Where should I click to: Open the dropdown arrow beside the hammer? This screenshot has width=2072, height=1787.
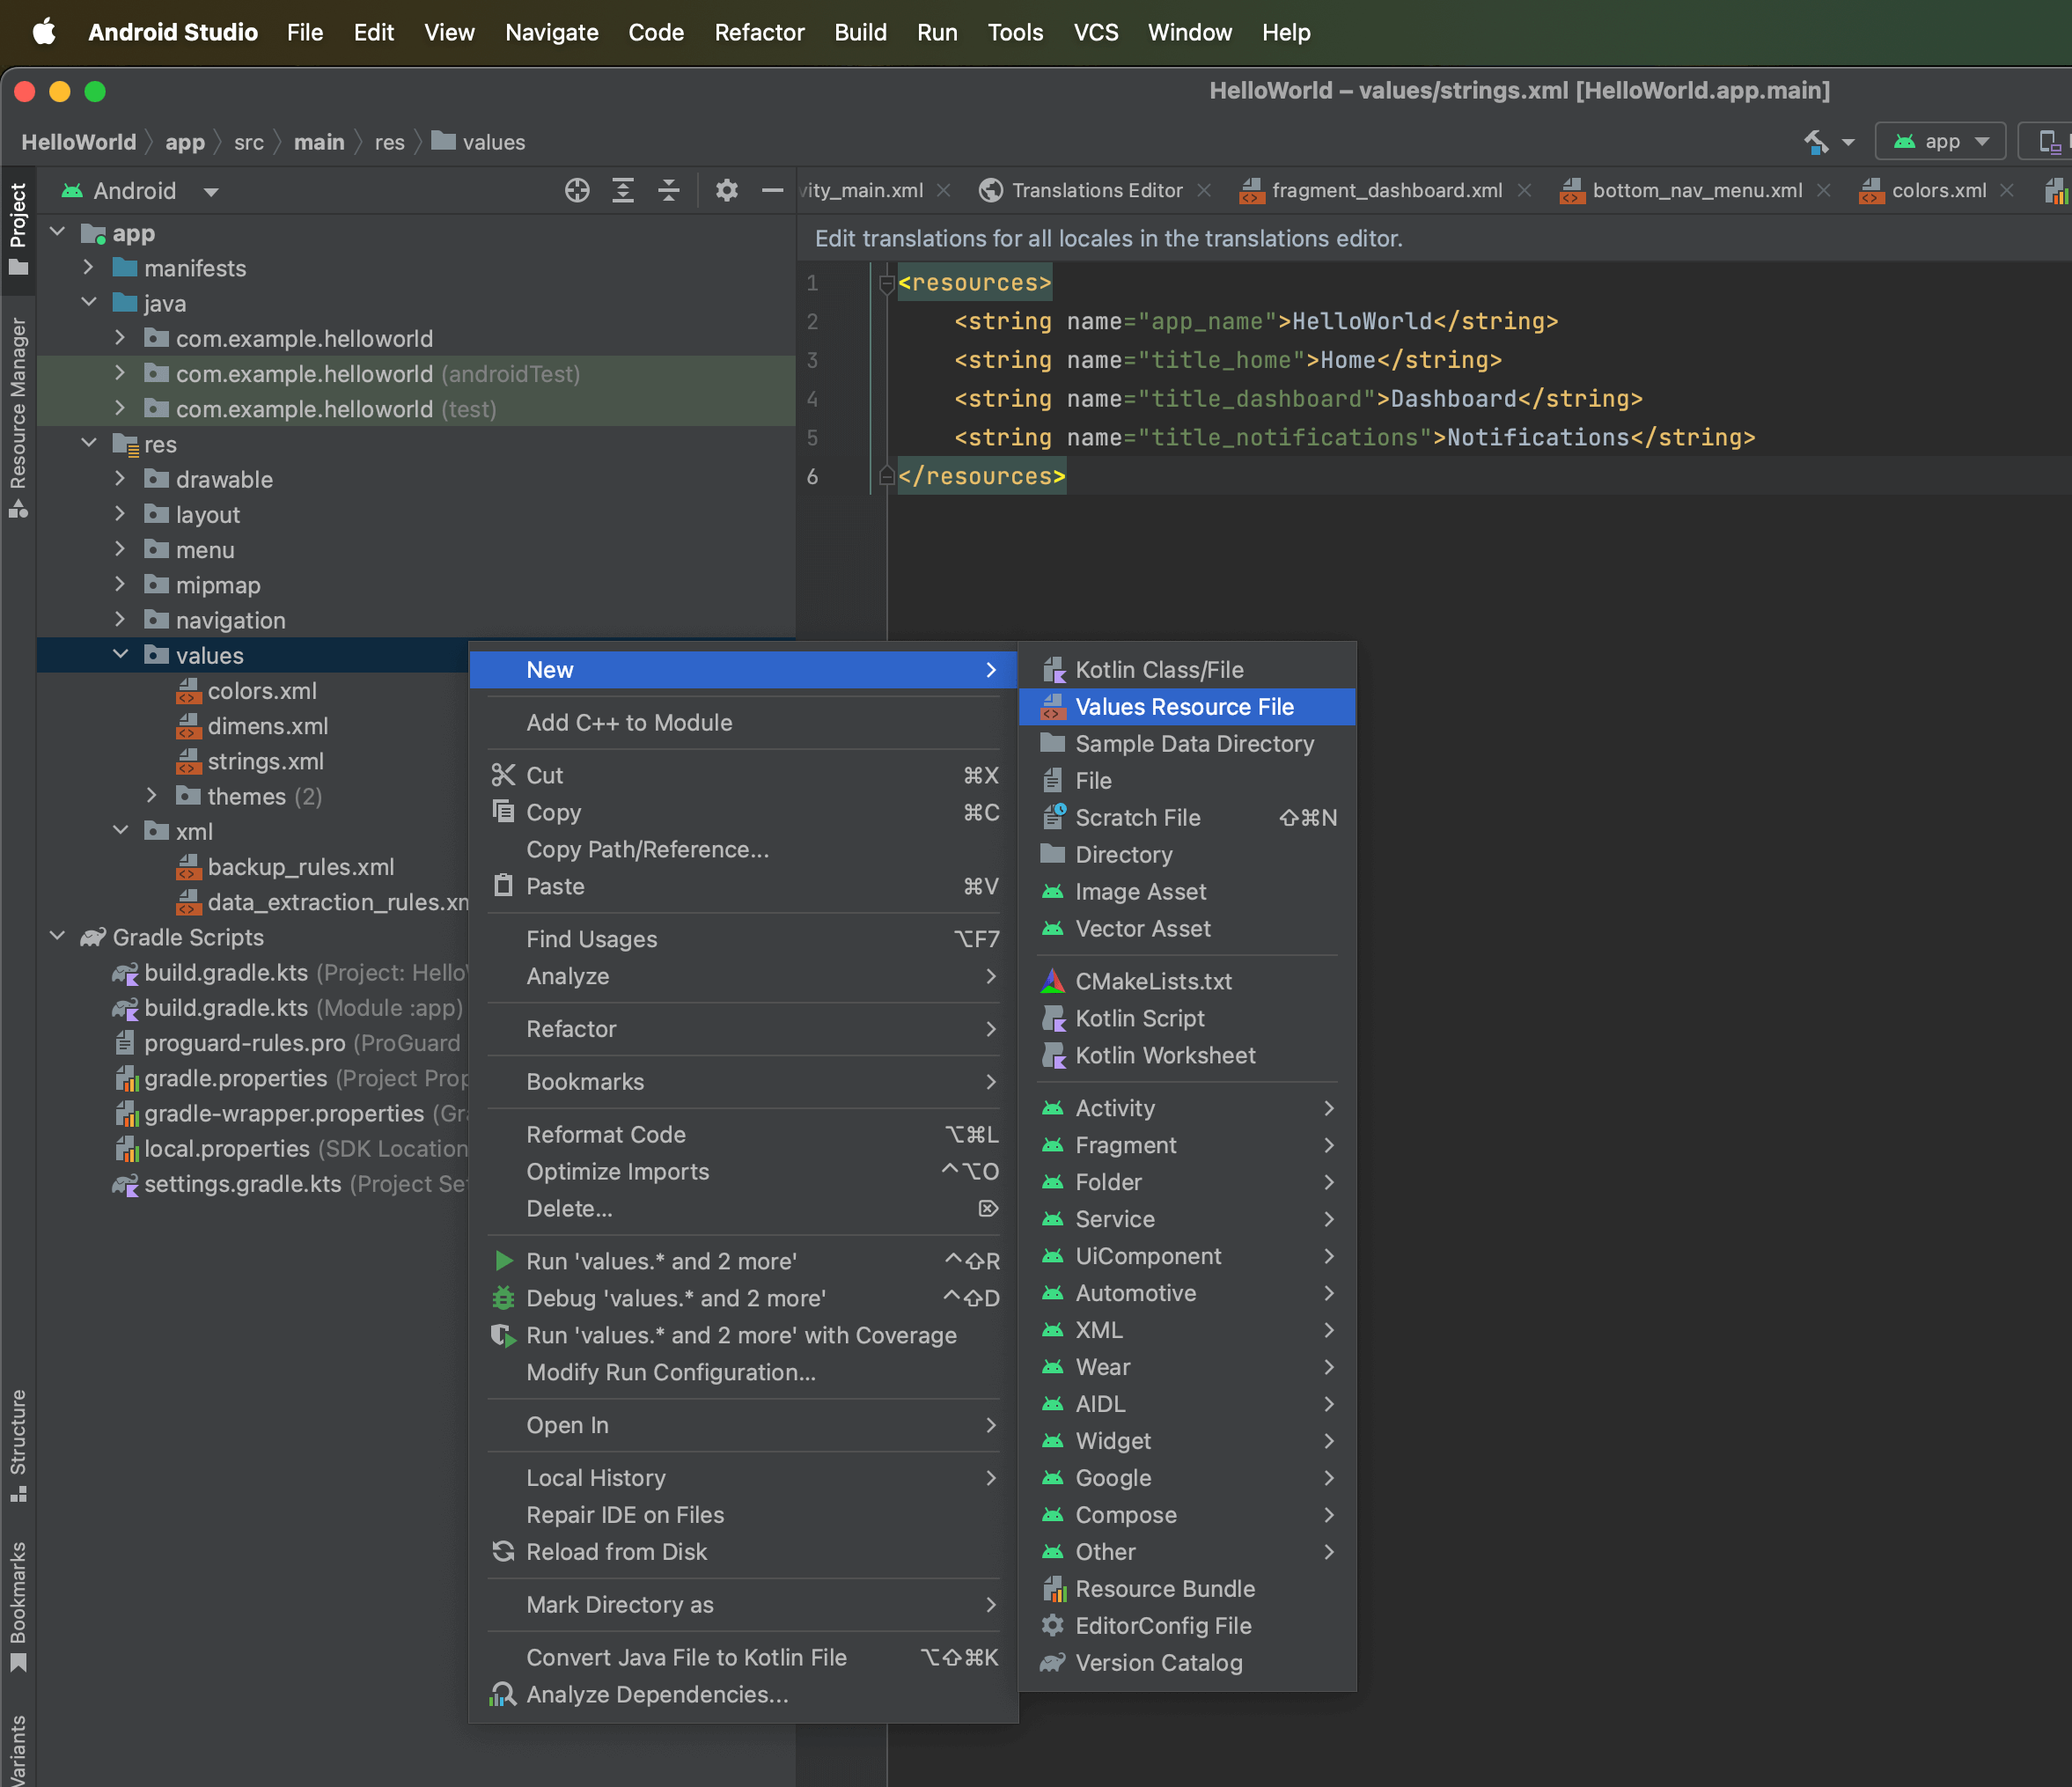click(x=1848, y=143)
